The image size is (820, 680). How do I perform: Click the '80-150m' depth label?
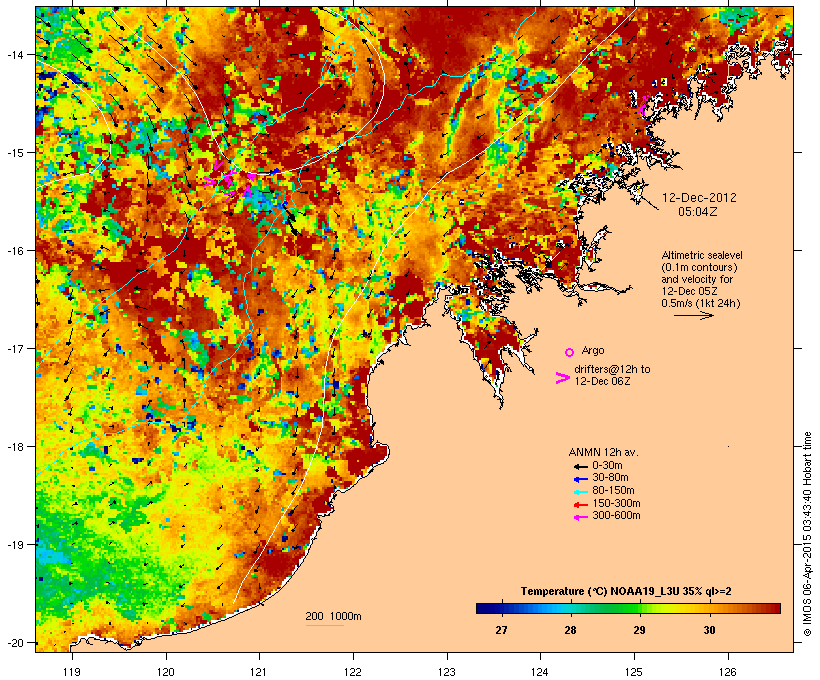613,491
